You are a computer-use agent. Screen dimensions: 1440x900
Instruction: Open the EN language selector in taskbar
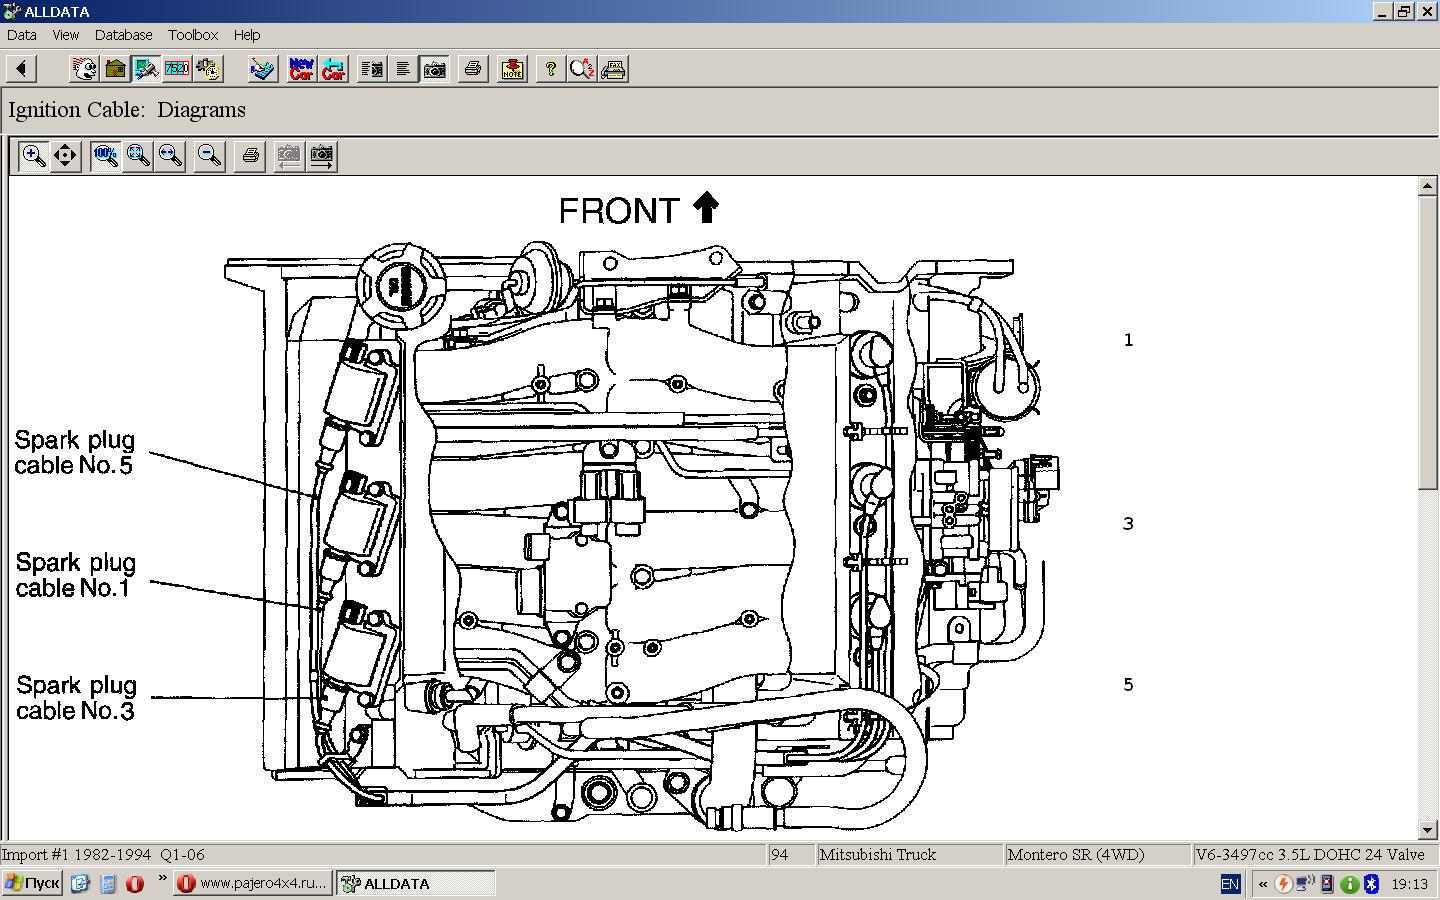[x=1230, y=884]
